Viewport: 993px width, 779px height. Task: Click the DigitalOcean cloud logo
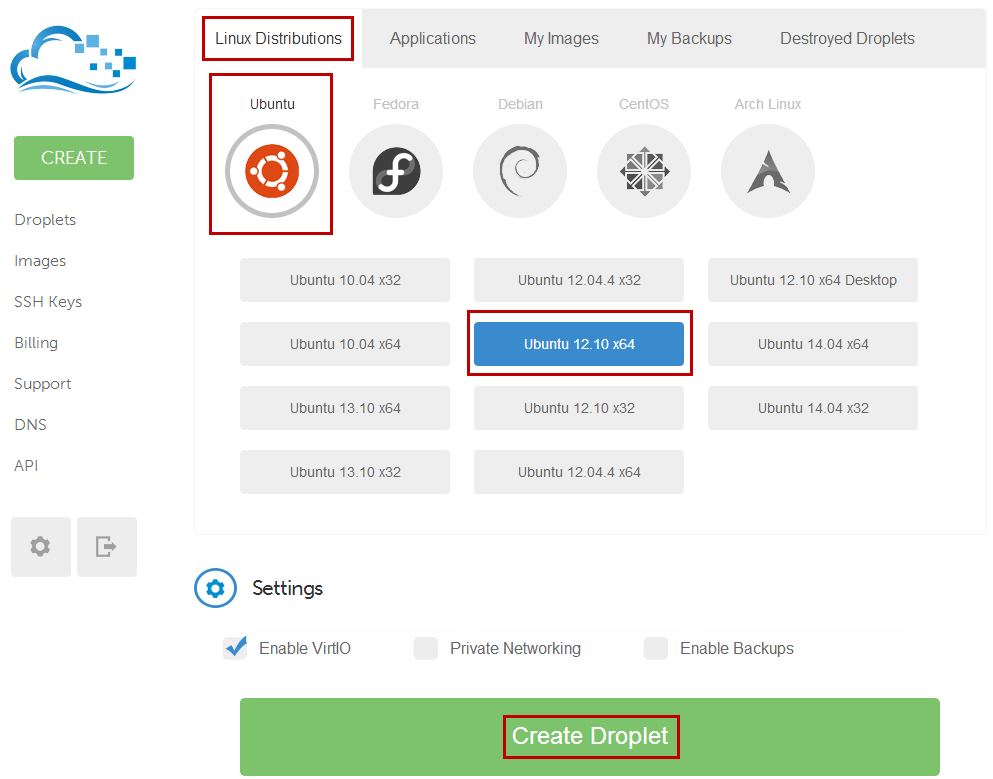click(x=73, y=60)
